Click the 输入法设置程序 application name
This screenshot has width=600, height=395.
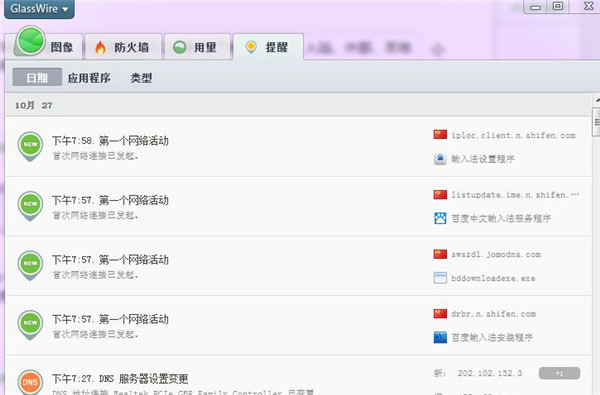pyautogui.click(x=483, y=159)
